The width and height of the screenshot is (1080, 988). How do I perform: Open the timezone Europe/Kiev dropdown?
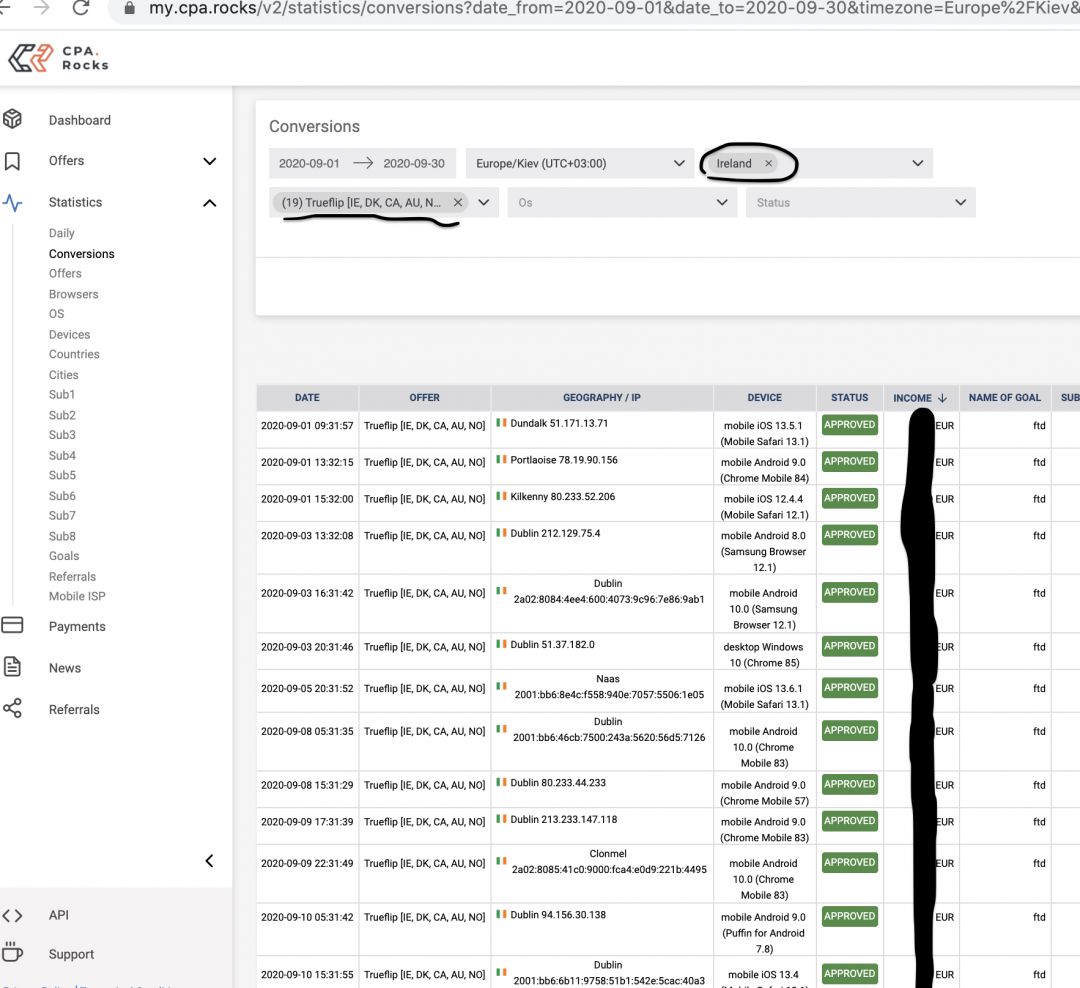pos(578,164)
